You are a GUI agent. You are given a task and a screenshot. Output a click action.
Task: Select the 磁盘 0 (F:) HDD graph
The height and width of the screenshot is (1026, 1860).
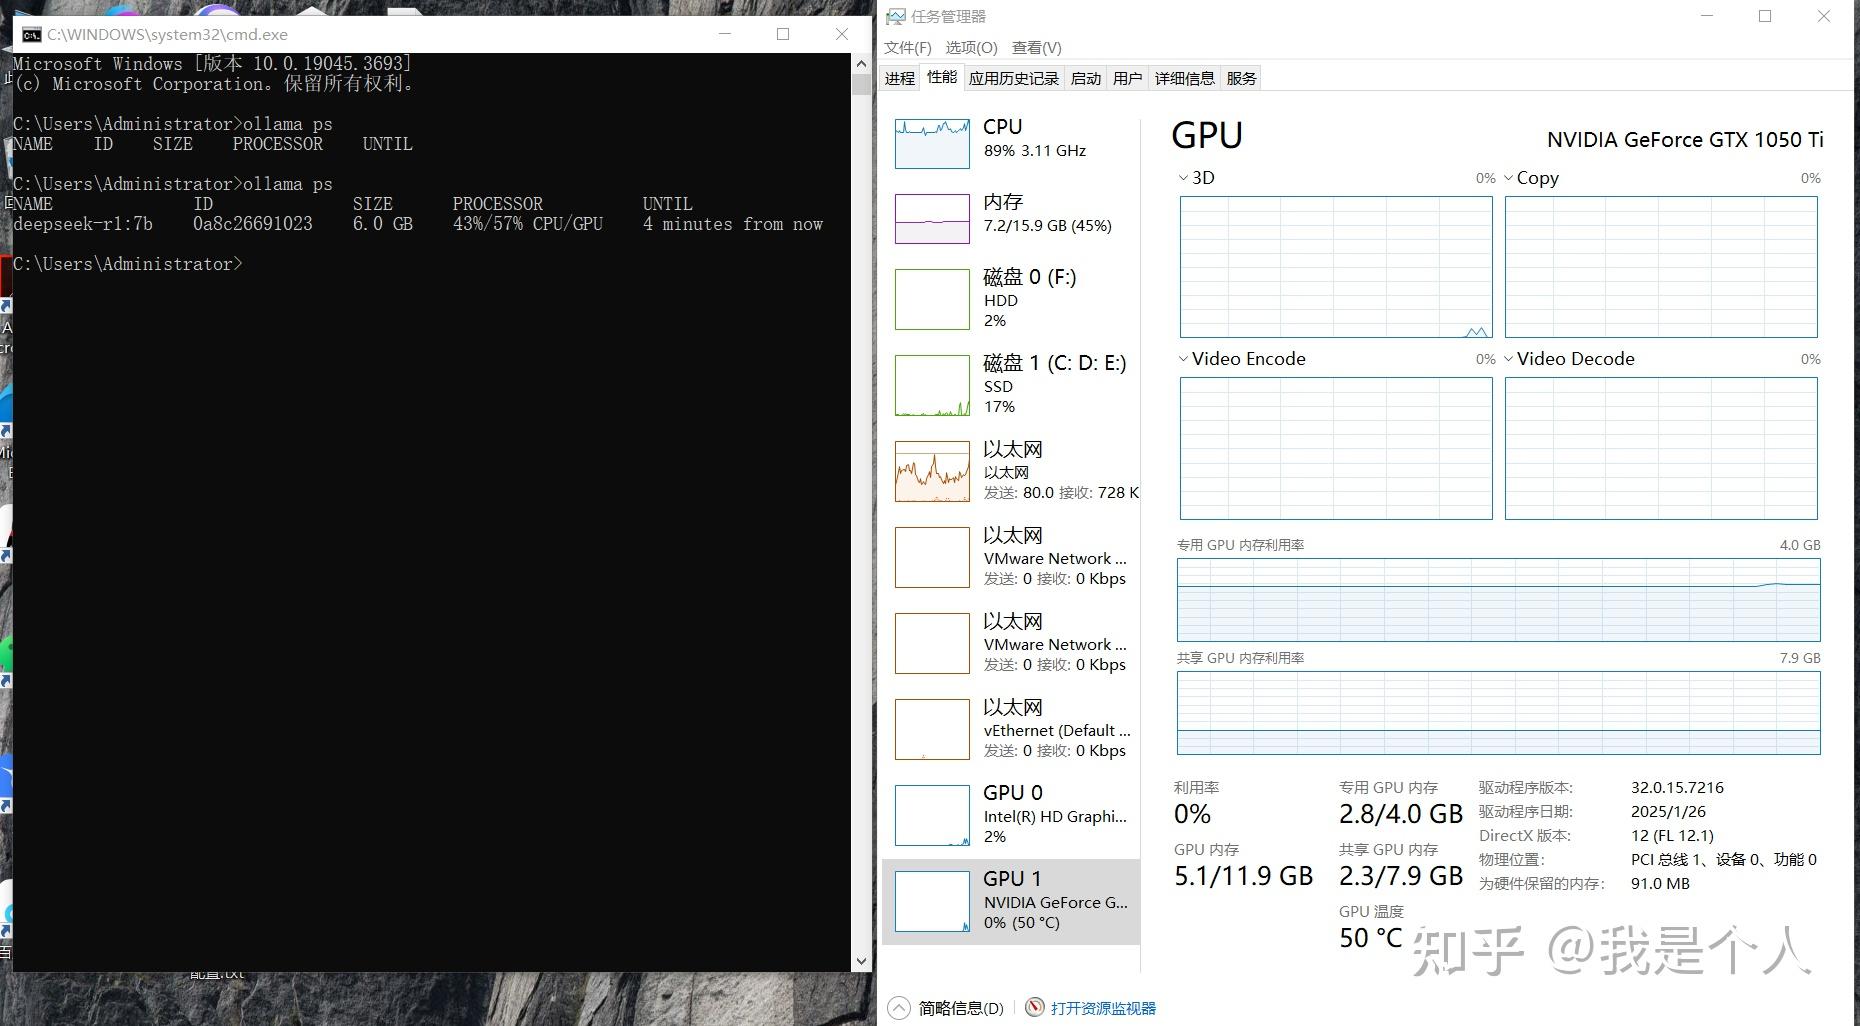pyautogui.click(x=1008, y=298)
